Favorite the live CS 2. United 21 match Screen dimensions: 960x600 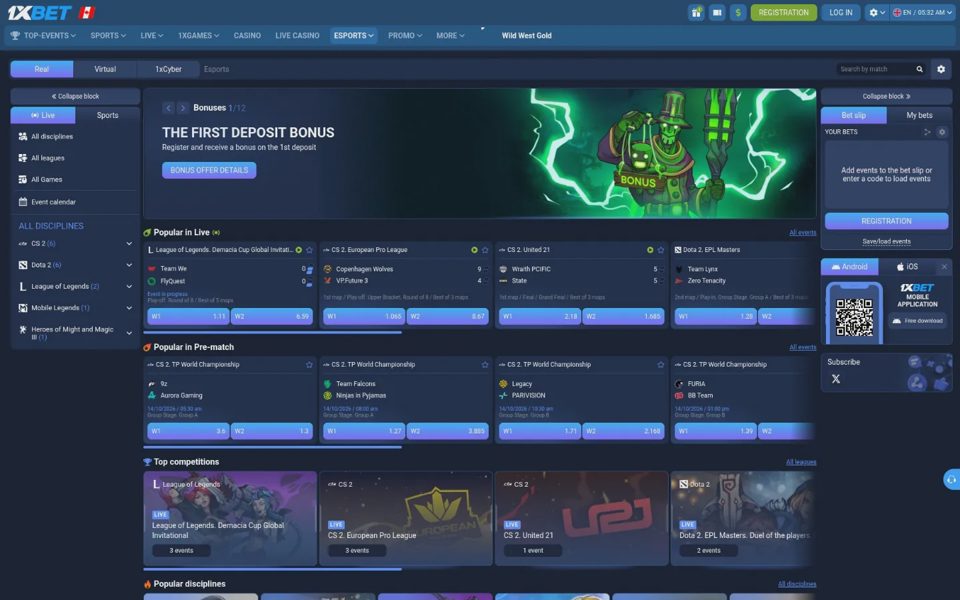(x=661, y=250)
